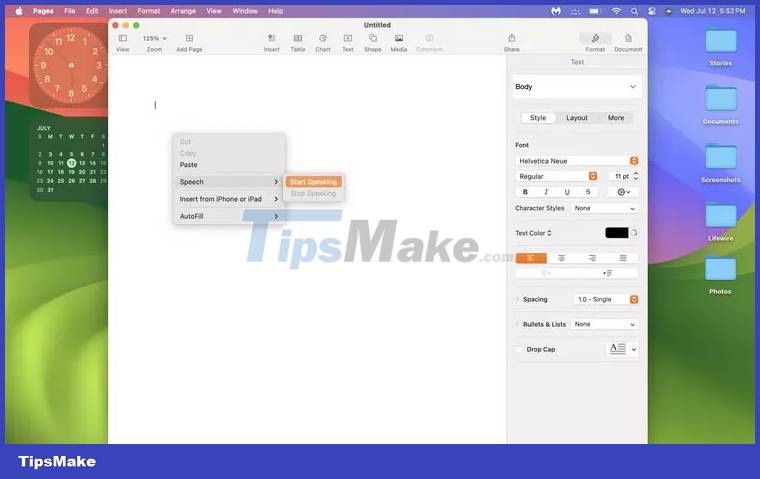Screen dimensions: 760x479
Task: Select Paste in the context menu
Action: [189, 165]
